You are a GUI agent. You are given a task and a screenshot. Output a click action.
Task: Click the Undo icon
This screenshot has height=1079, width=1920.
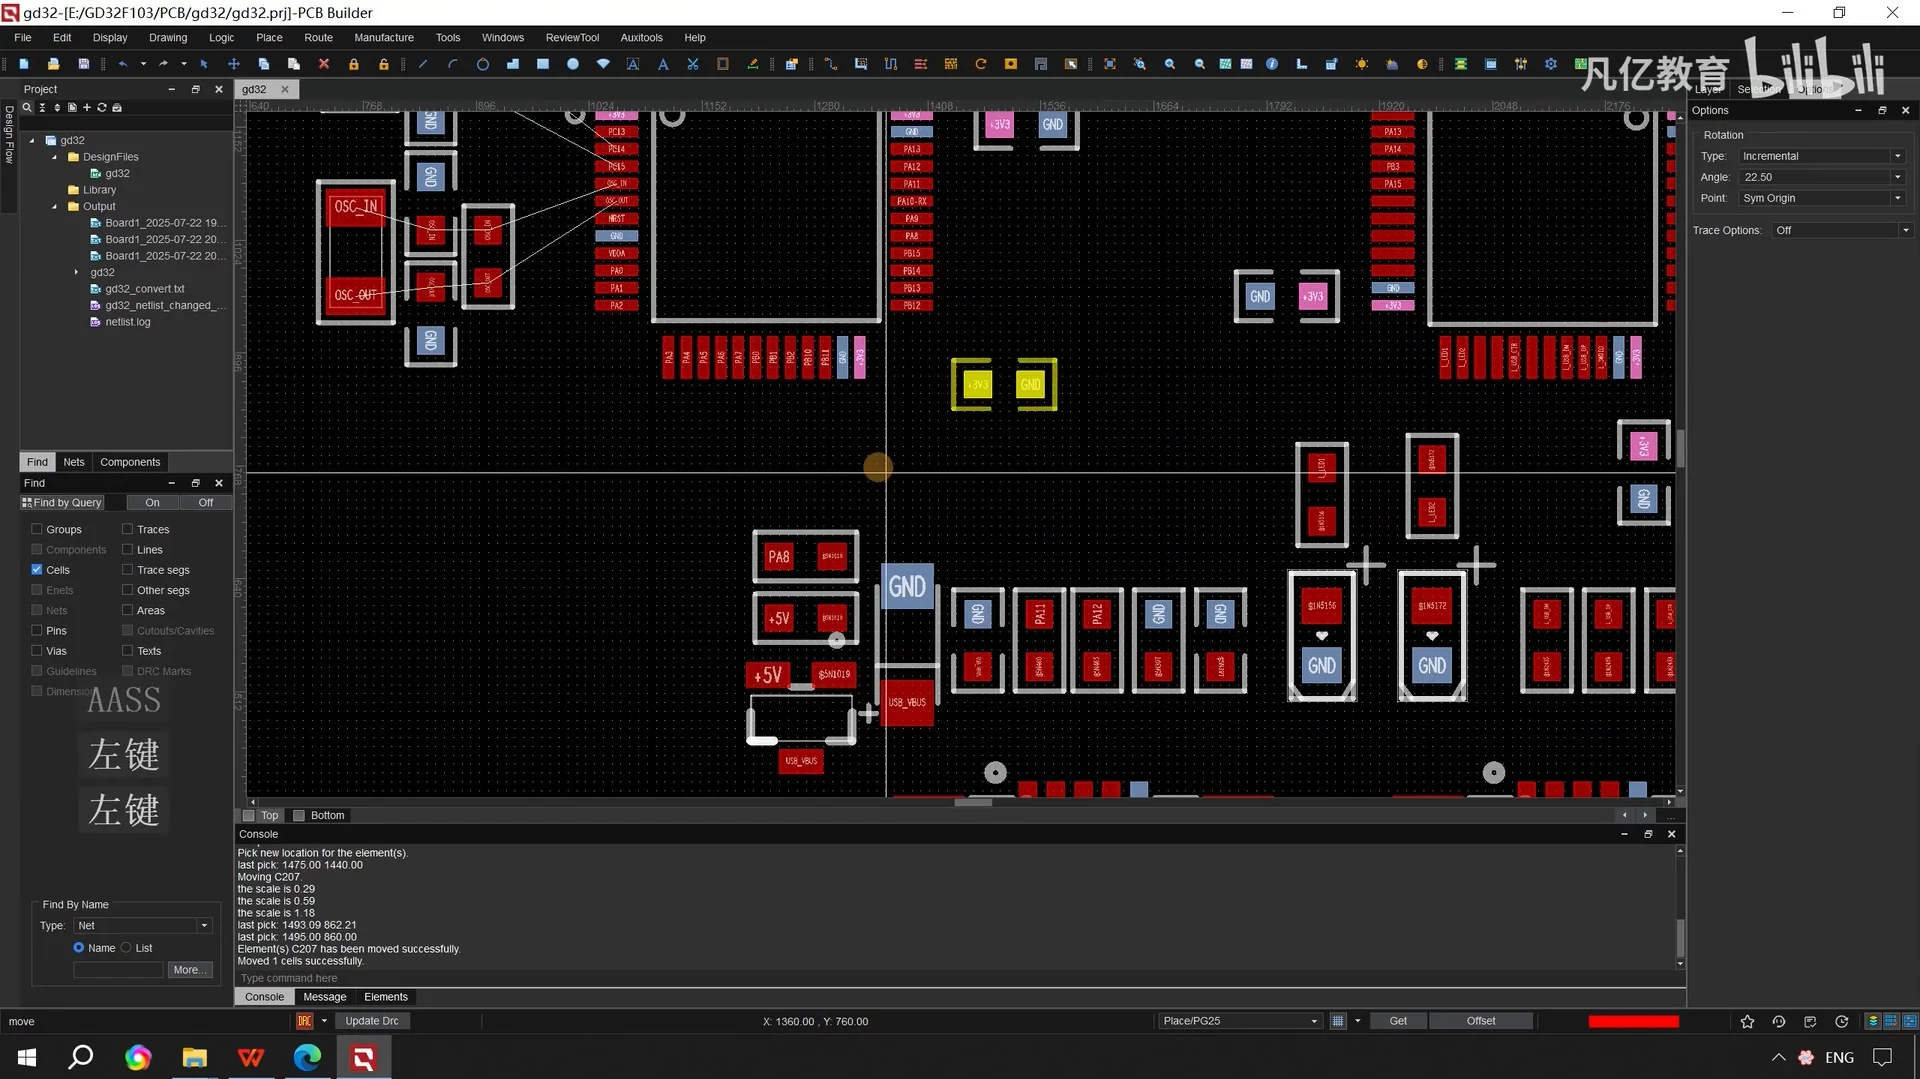pos(123,64)
